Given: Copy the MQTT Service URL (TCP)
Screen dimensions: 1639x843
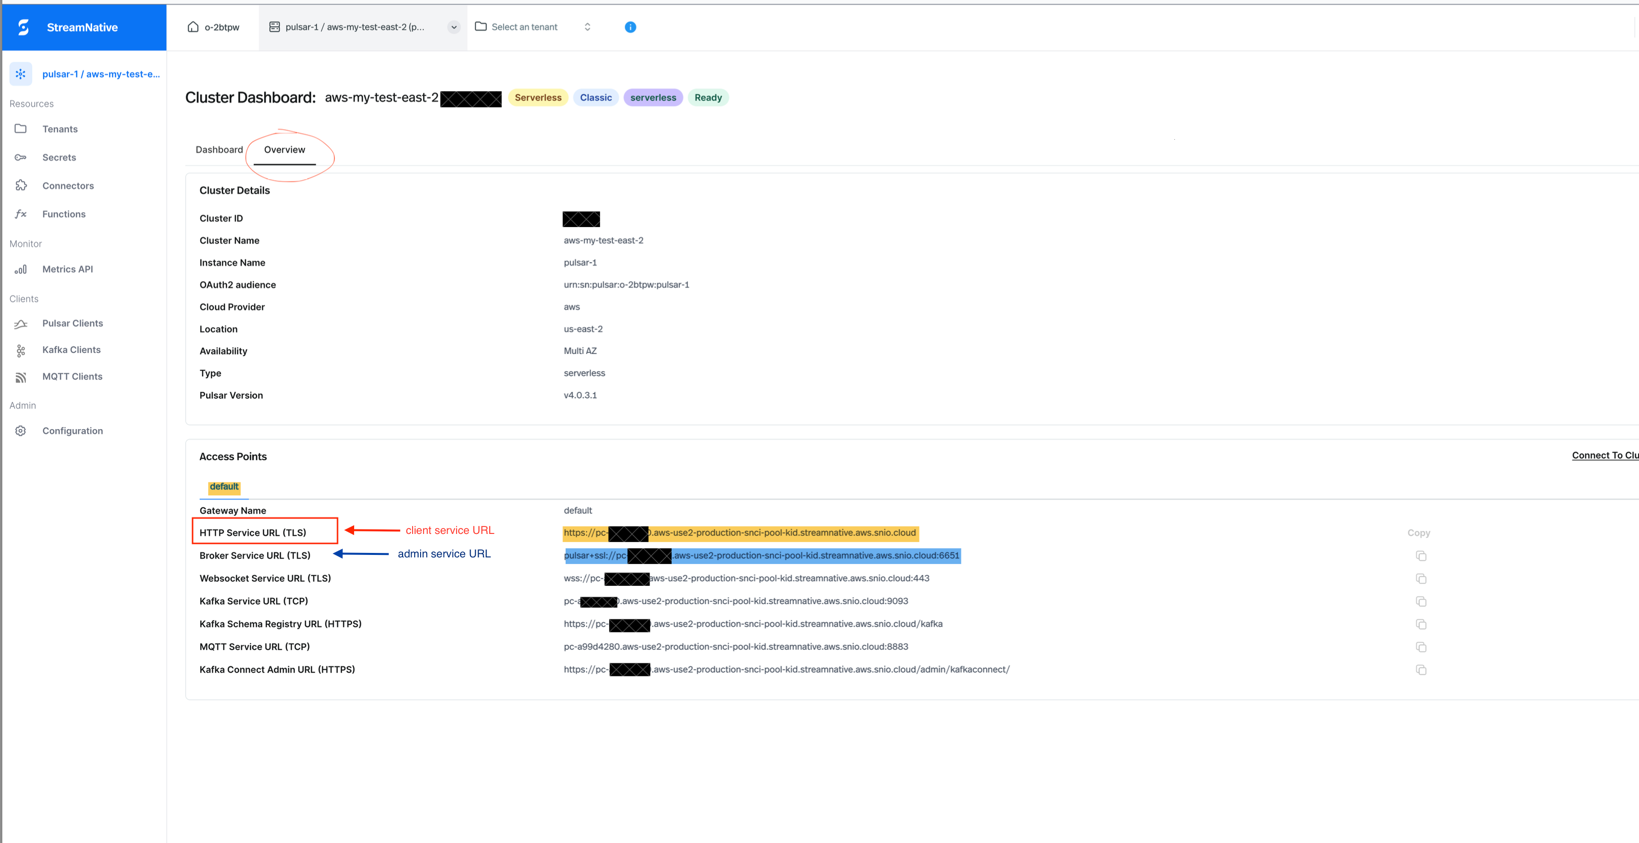Looking at the screenshot, I should [1421, 647].
